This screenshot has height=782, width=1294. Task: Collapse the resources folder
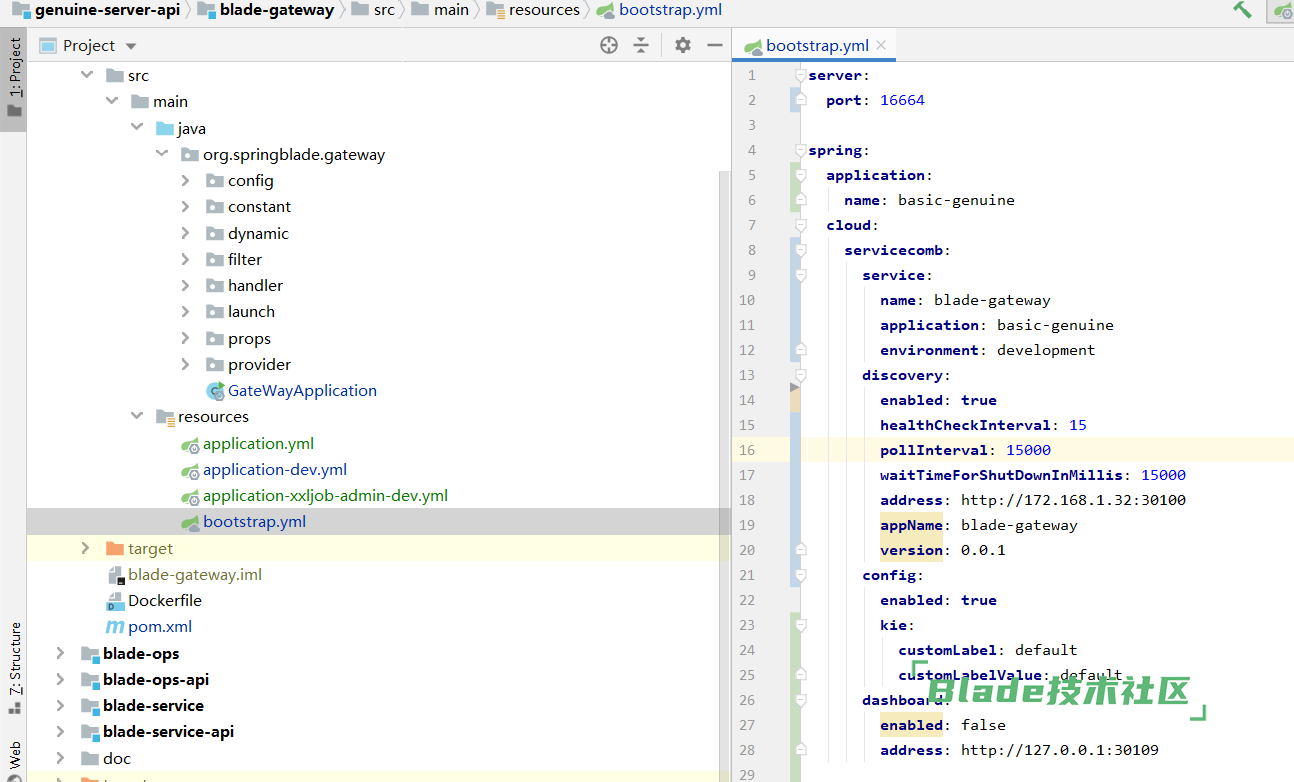point(137,416)
